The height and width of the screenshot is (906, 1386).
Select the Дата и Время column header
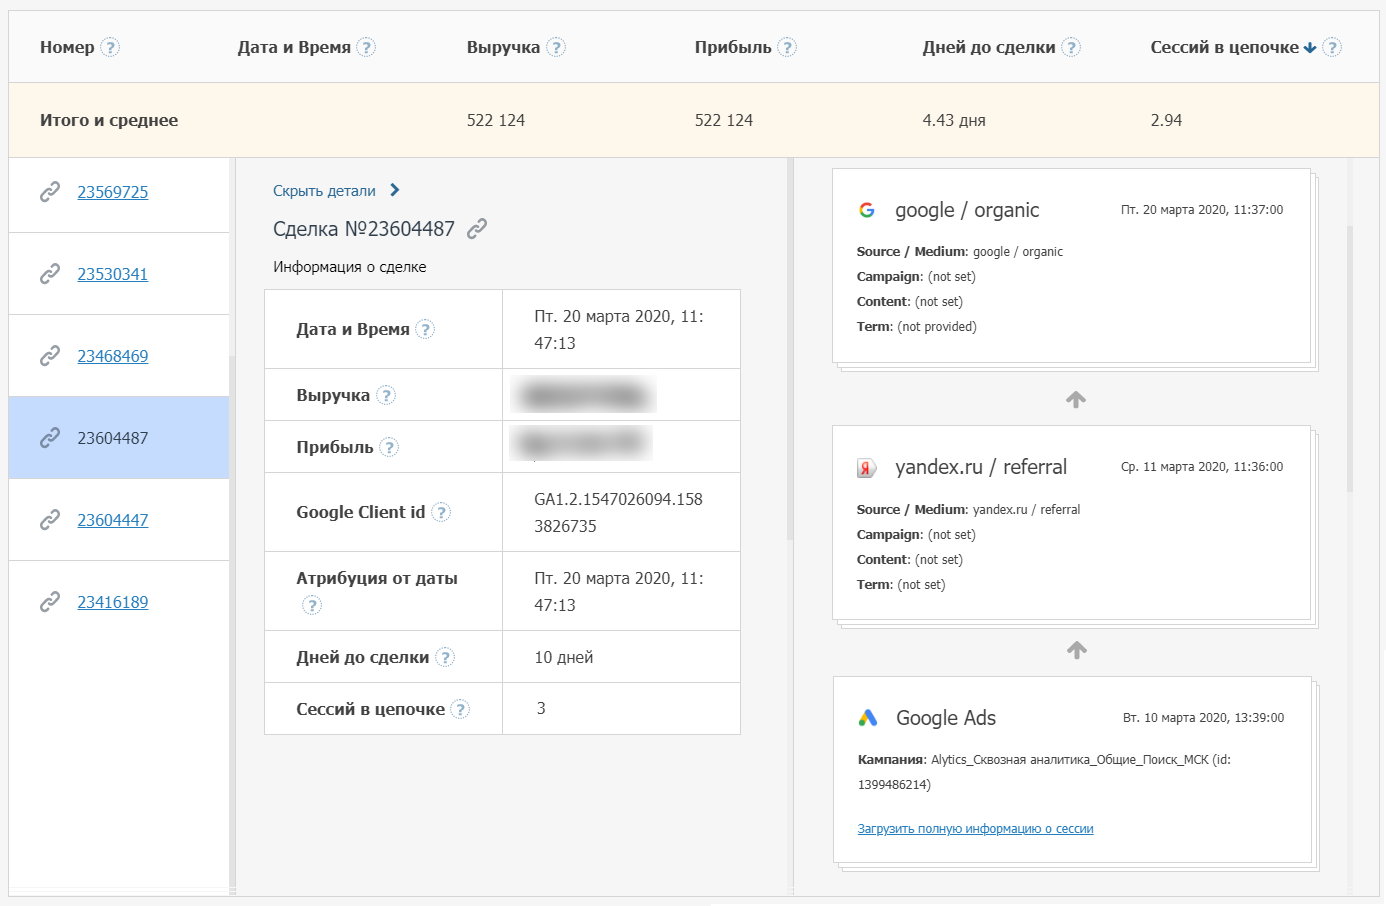click(x=294, y=47)
